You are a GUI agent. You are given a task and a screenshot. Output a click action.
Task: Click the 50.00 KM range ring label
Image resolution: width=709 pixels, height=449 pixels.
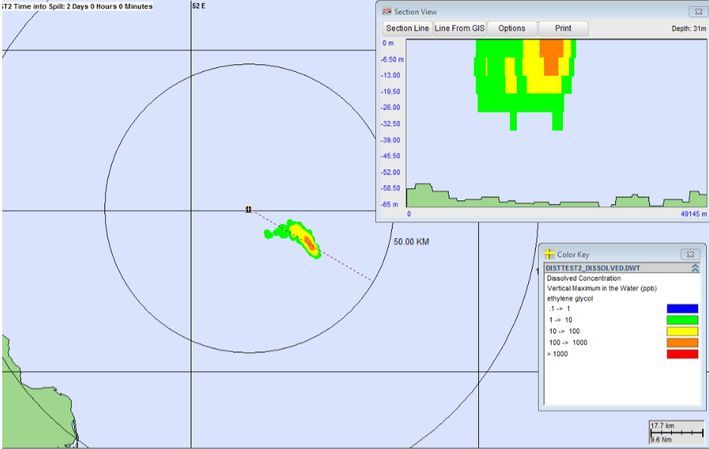point(411,242)
